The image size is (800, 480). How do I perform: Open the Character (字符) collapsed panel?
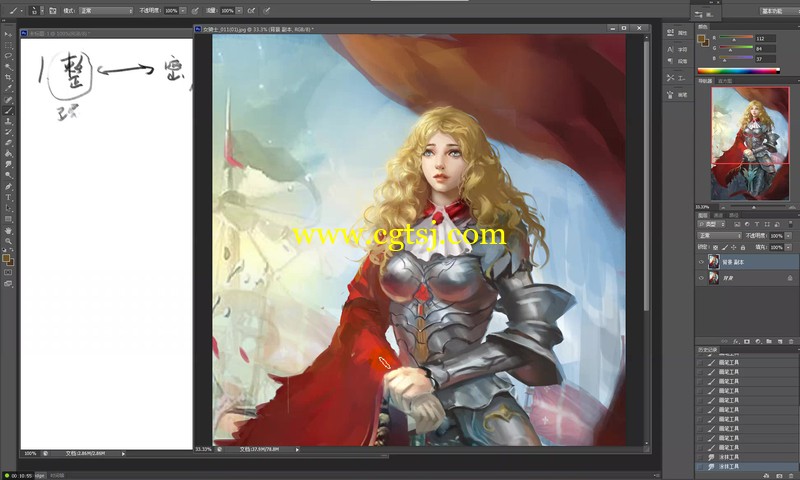677,49
